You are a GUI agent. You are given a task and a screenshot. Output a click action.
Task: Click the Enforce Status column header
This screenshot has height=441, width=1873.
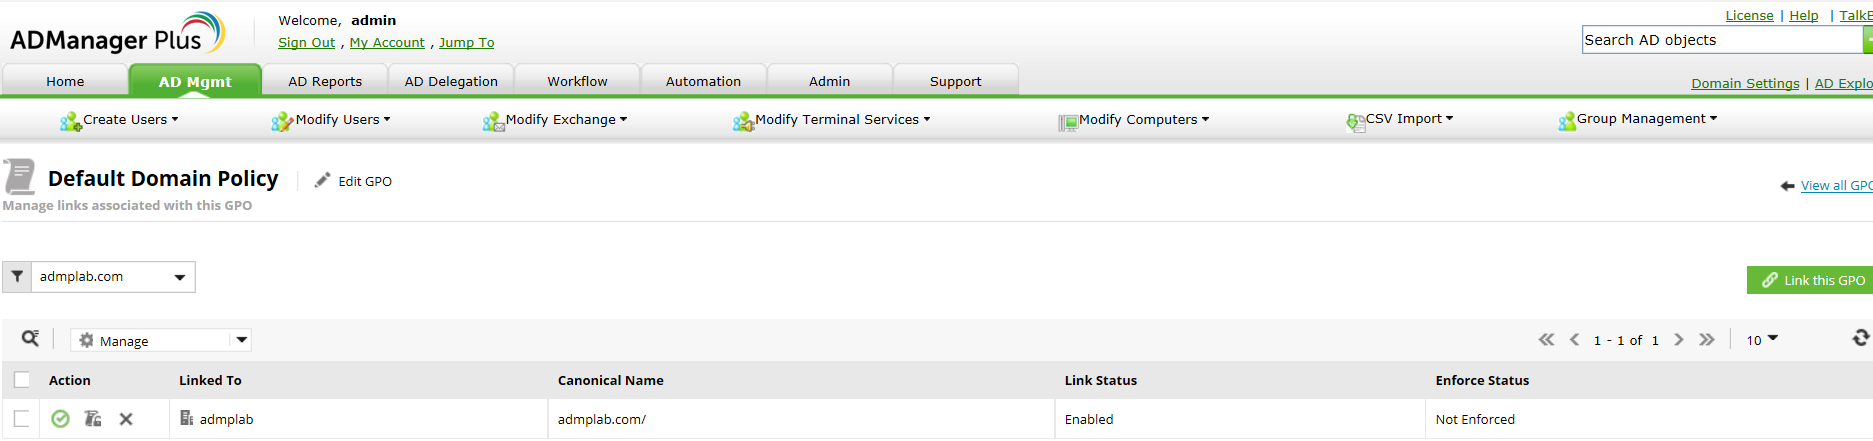point(1482,380)
